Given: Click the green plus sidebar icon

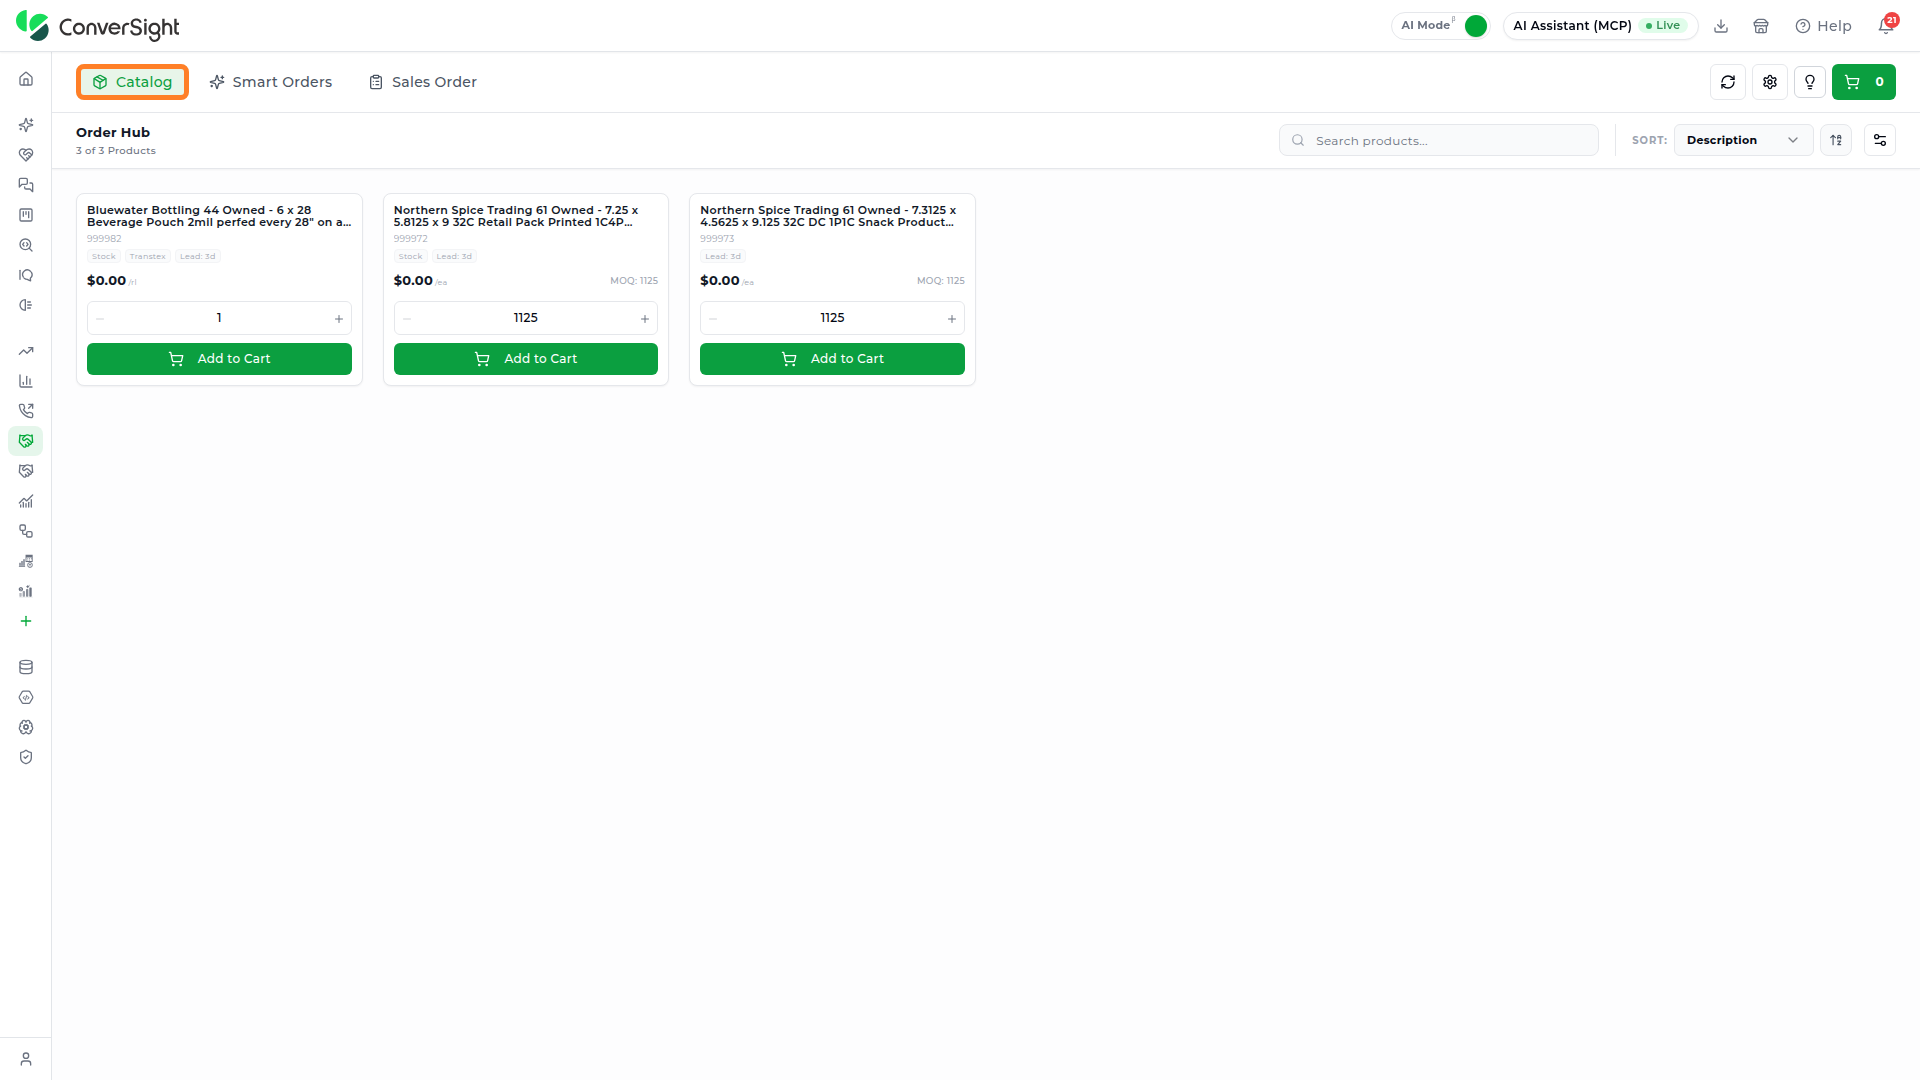Looking at the screenshot, I should pos(26,621).
